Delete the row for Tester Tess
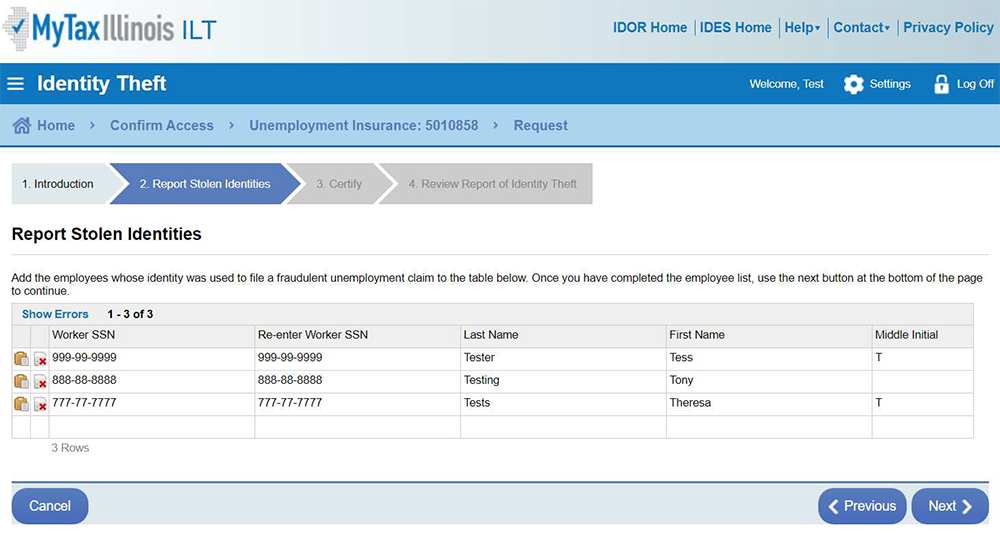The image size is (1000, 536). pos(41,359)
